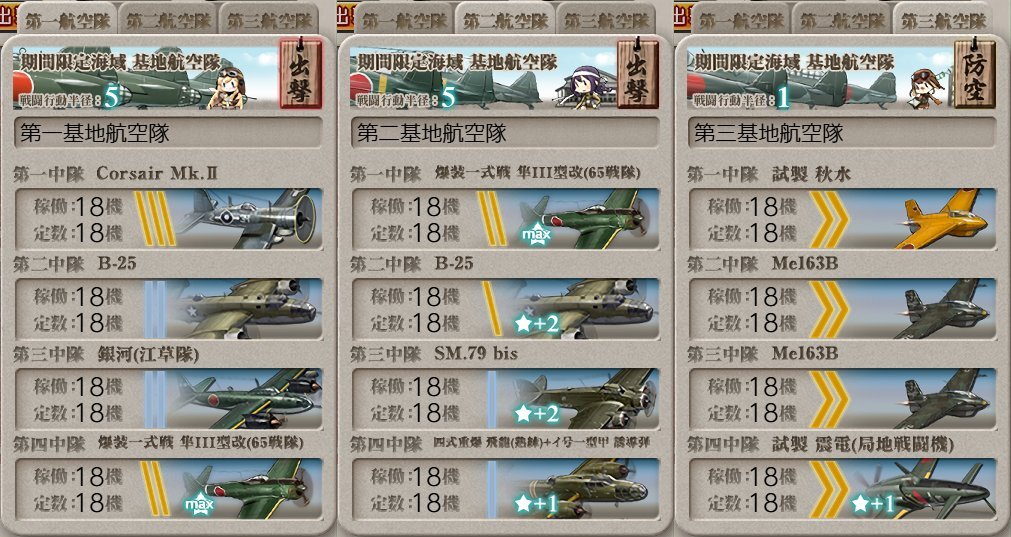Image resolution: width=1011 pixels, height=537 pixels.
Task: Select 爆装一式戦 隼III型改 max in second corps
Action: click(x=505, y=219)
